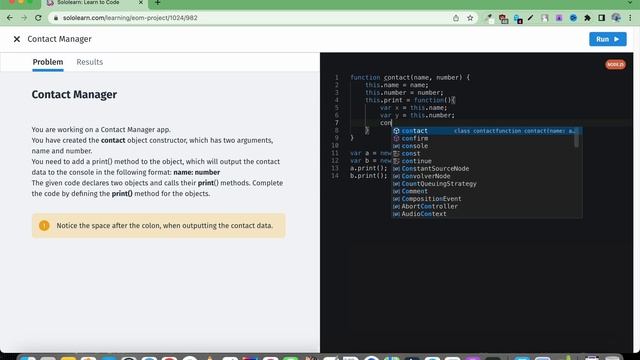Screen dimensions: 640x360
Task: Click code line 1 function declaration
Action: click(410, 78)
